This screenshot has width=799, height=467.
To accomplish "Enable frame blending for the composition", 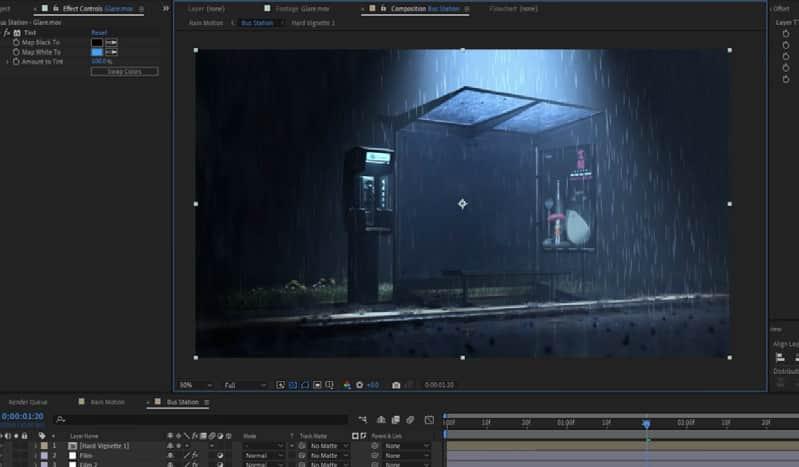I will pos(395,420).
